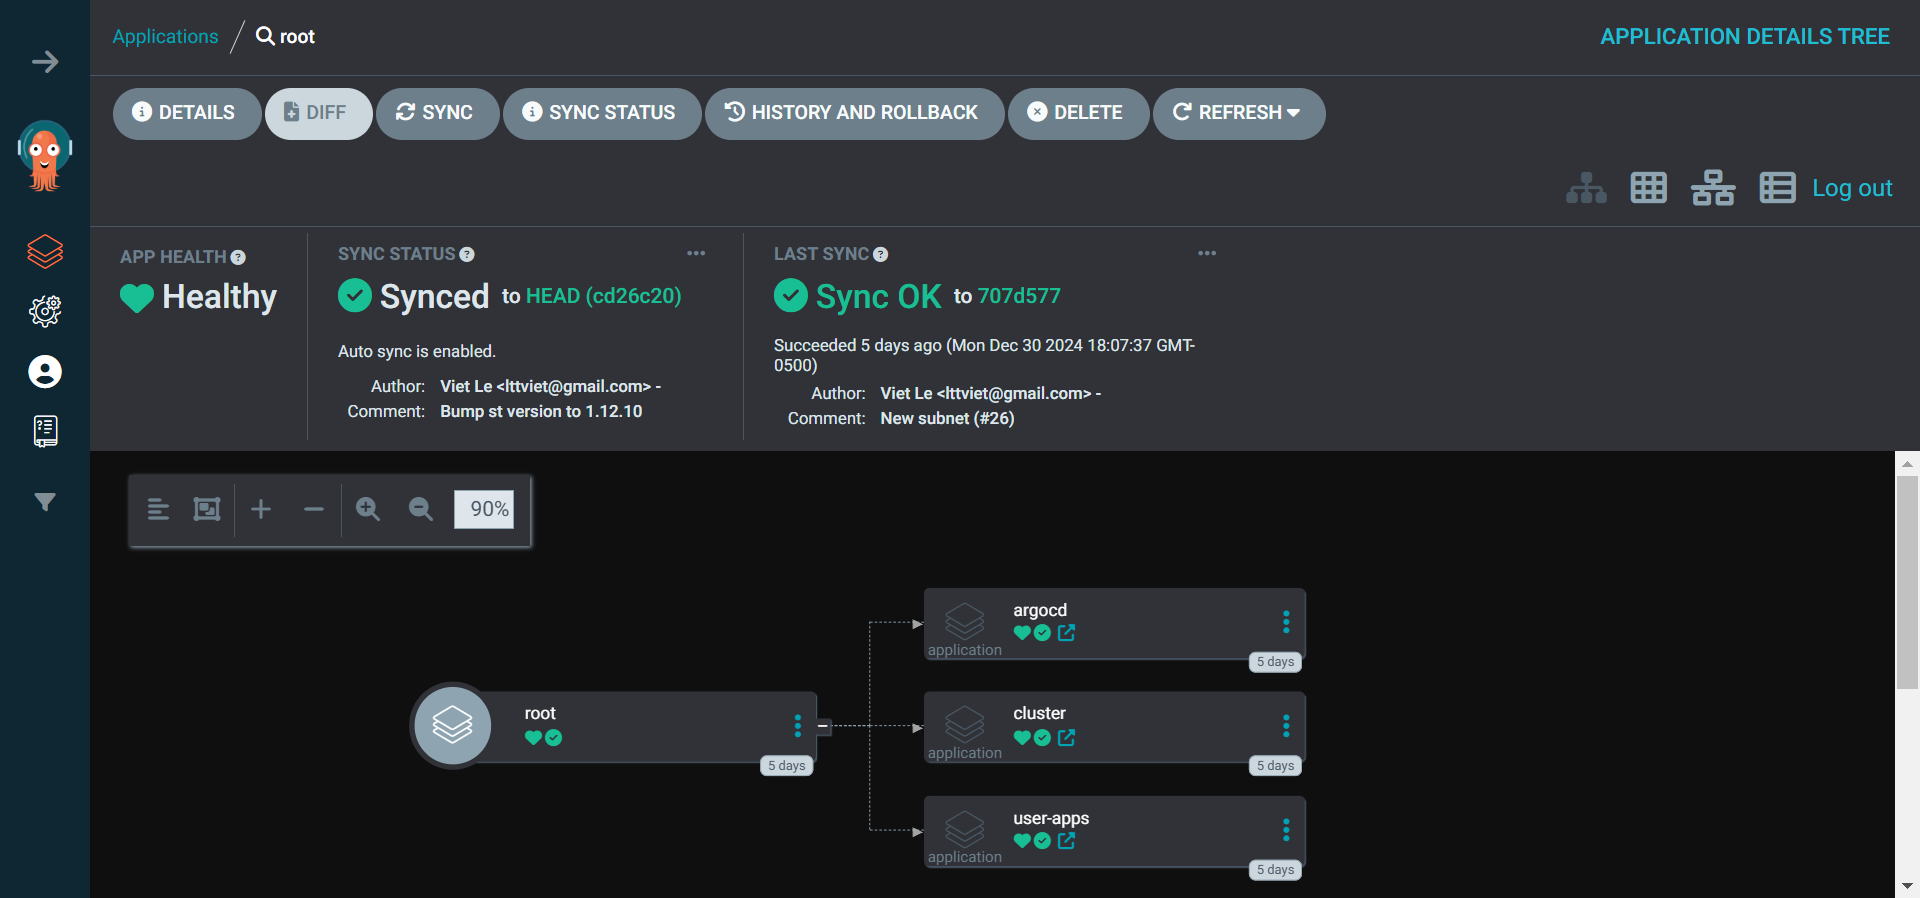Click the Sync button
Image resolution: width=1920 pixels, height=898 pixels.
tap(437, 113)
